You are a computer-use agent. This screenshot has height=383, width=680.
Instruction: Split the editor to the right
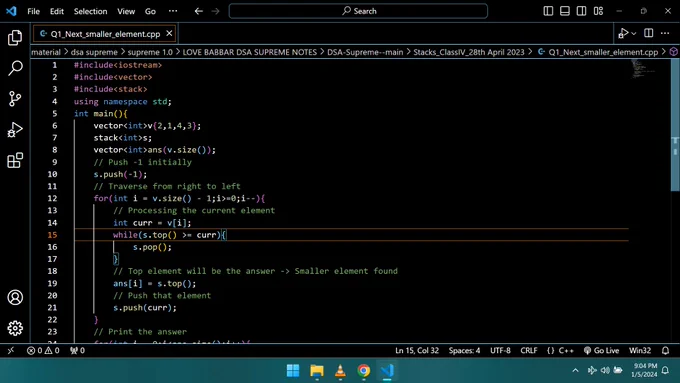(x=649, y=33)
